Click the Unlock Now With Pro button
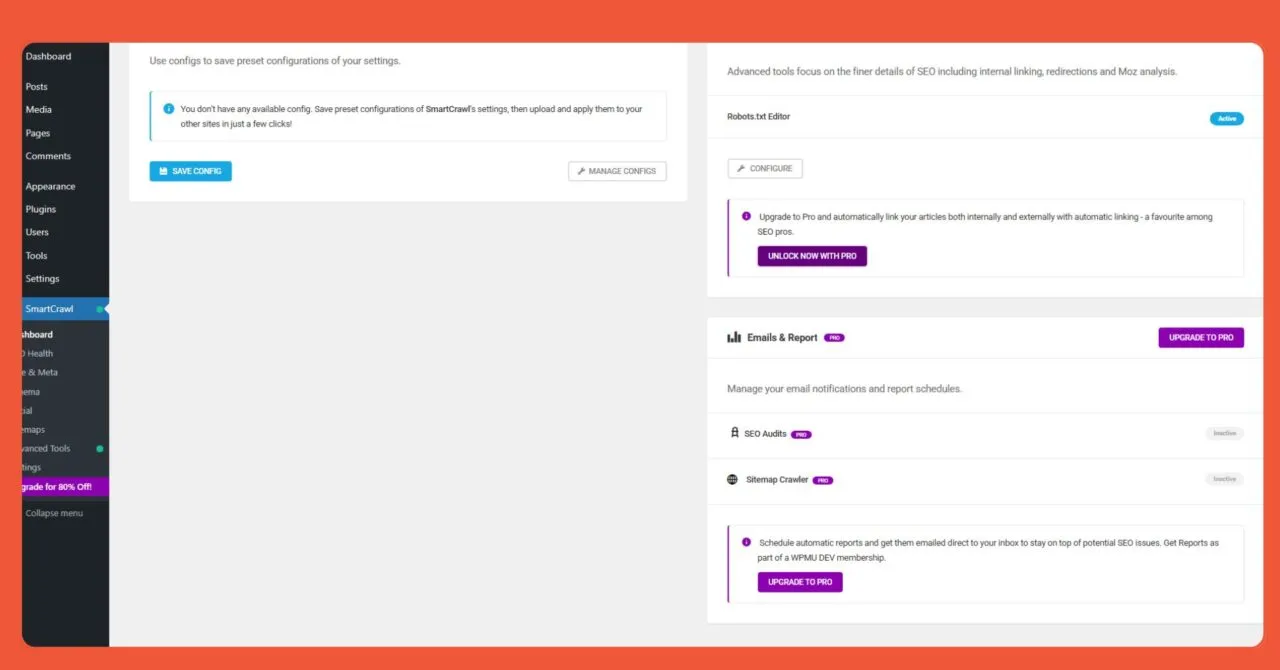This screenshot has width=1280, height=670. pyautogui.click(x=812, y=255)
